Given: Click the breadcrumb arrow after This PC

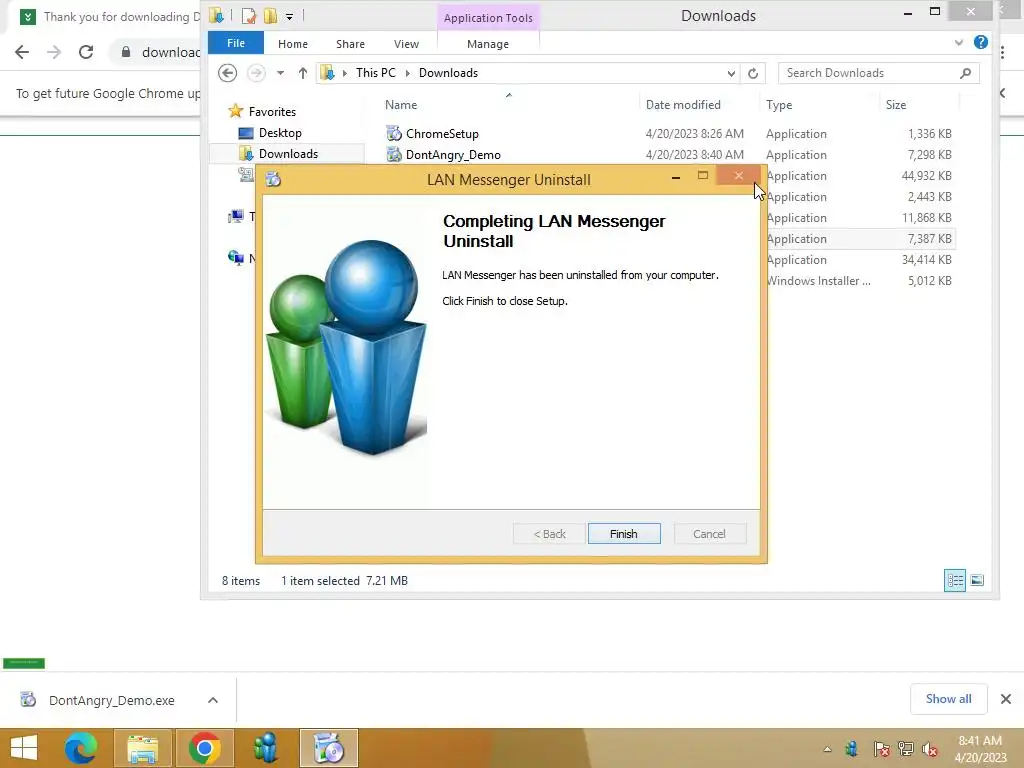Looking at the screenshot, I should coord(408,73).
